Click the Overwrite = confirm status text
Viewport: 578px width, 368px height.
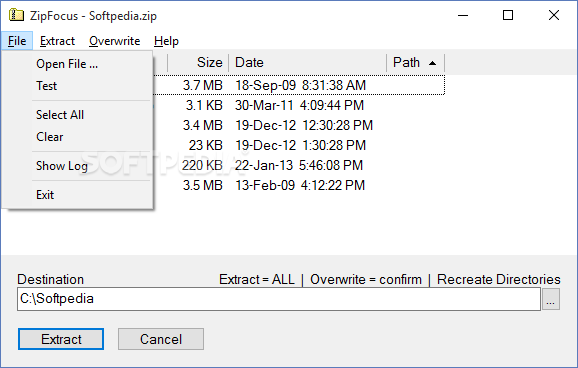click(x=366, y=280)
